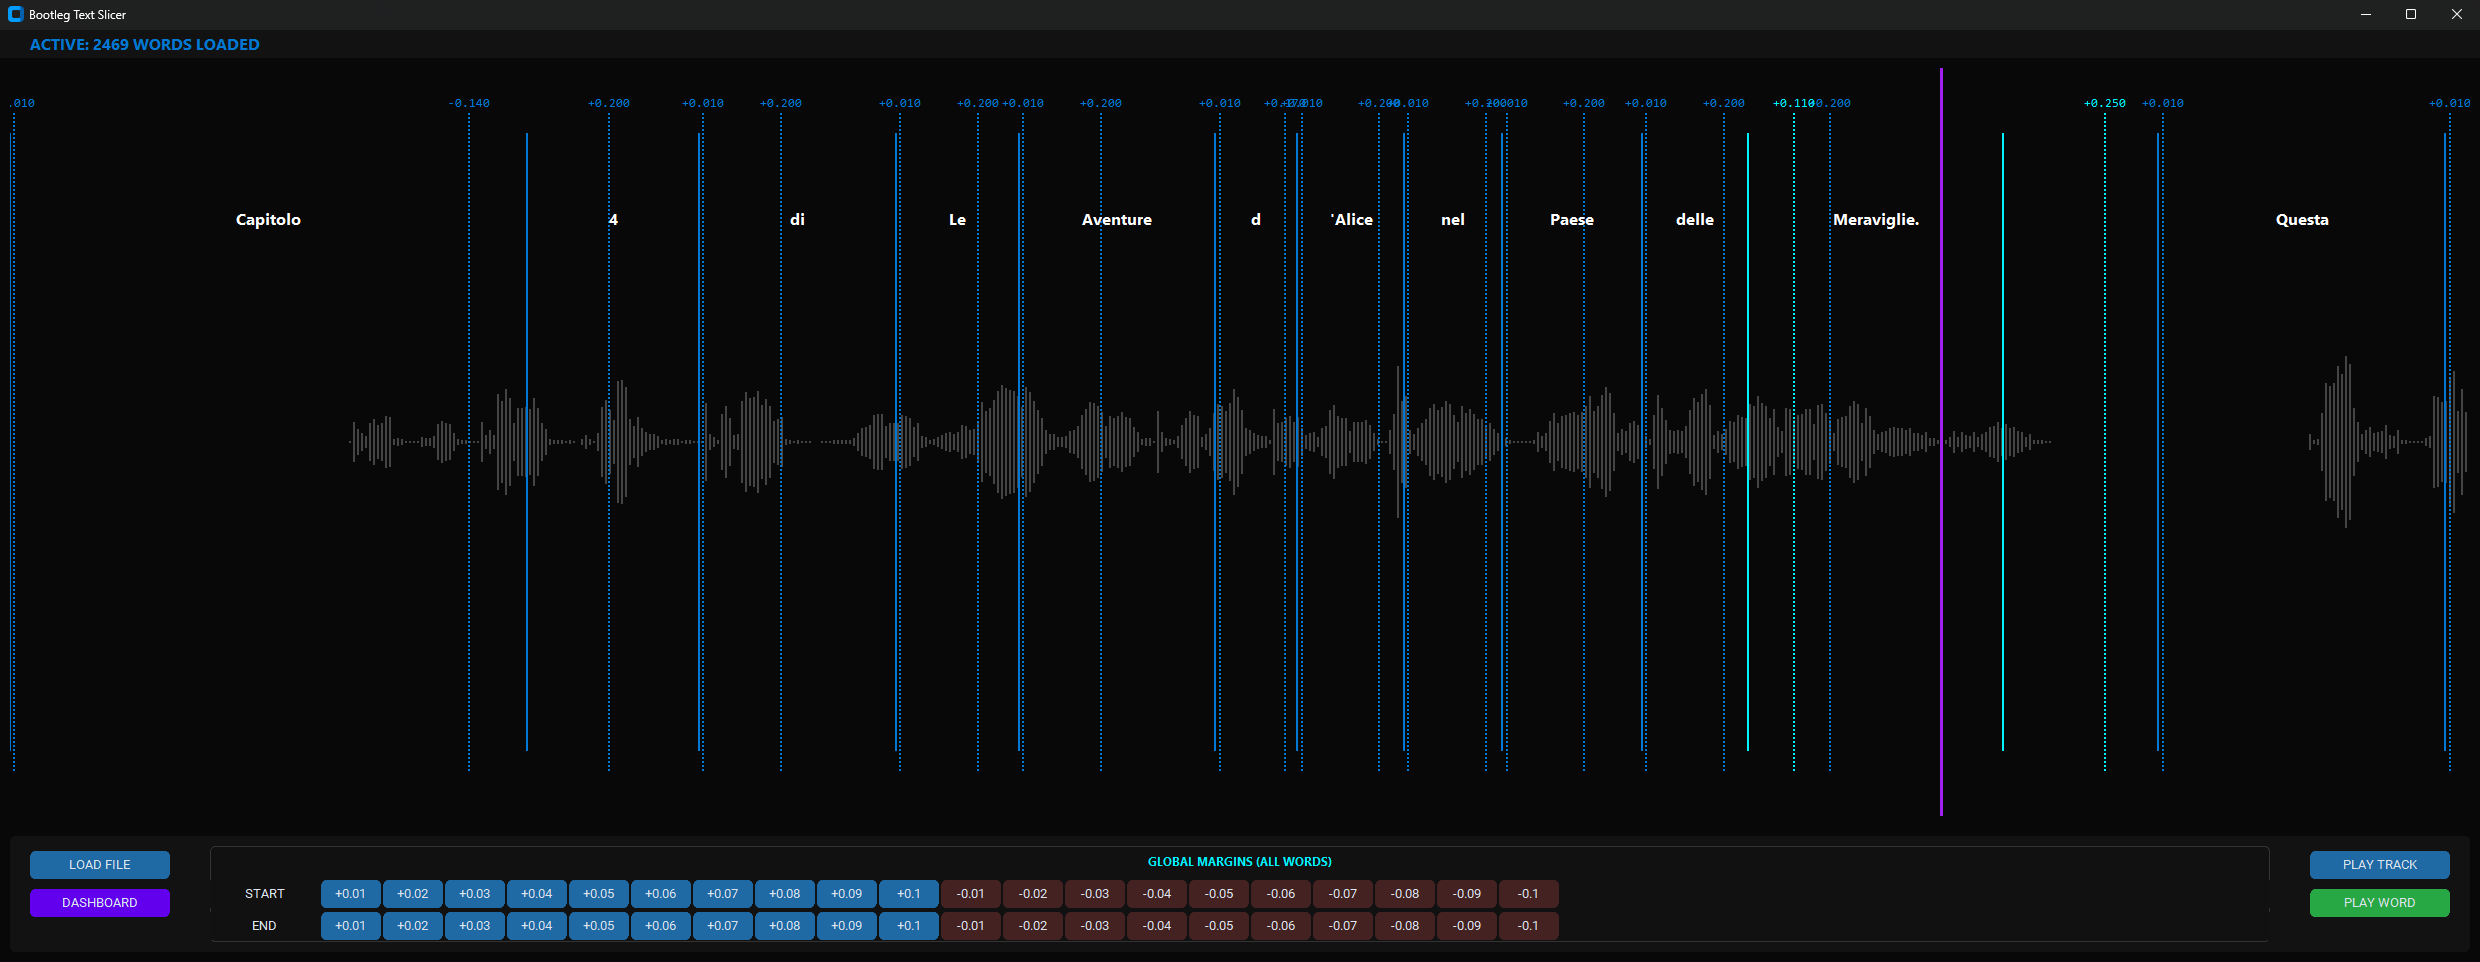Add +0.02 to global END margin
2480x962 pixels.
pyautogui.click(x=412, y=926)
